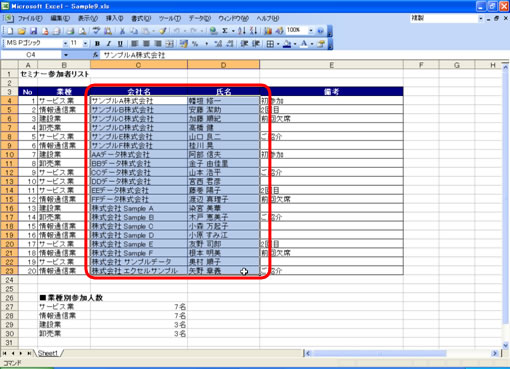The image size is (510, 369).
Task: Show the Drawing toolbar icon
Action: [x=279, y=31]
